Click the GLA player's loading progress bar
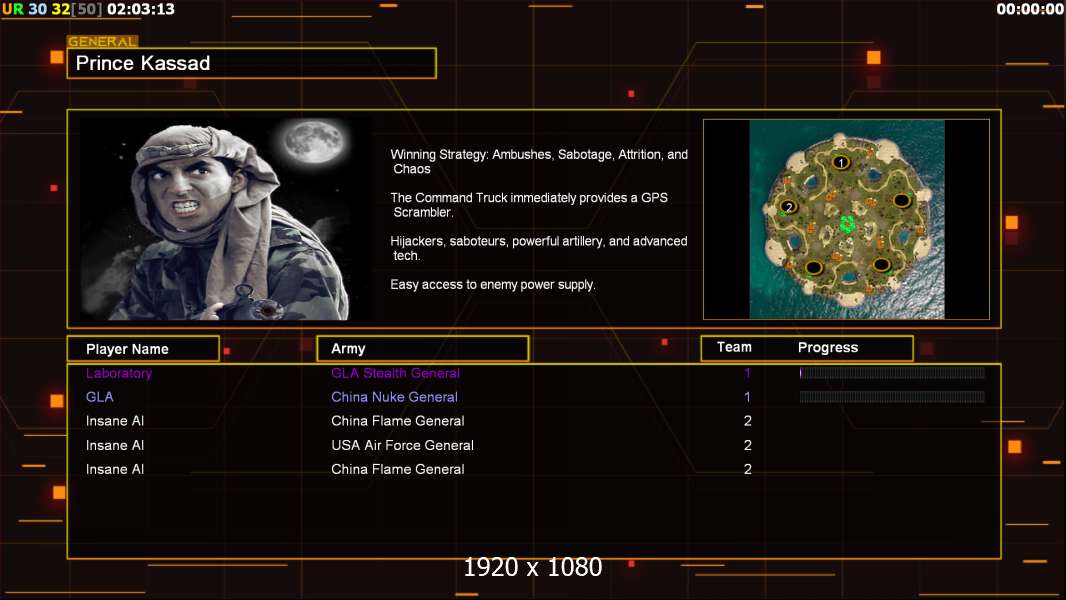 click(892, 397)
